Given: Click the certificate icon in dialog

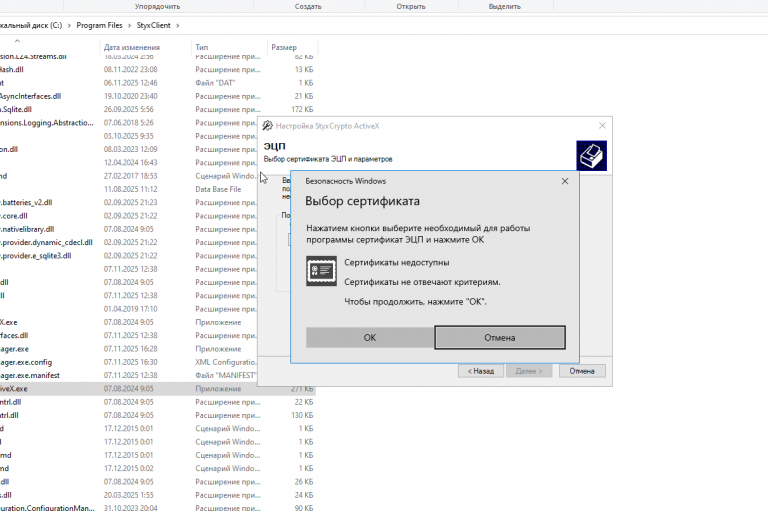Looking at the screenshot, I should 321,271.
